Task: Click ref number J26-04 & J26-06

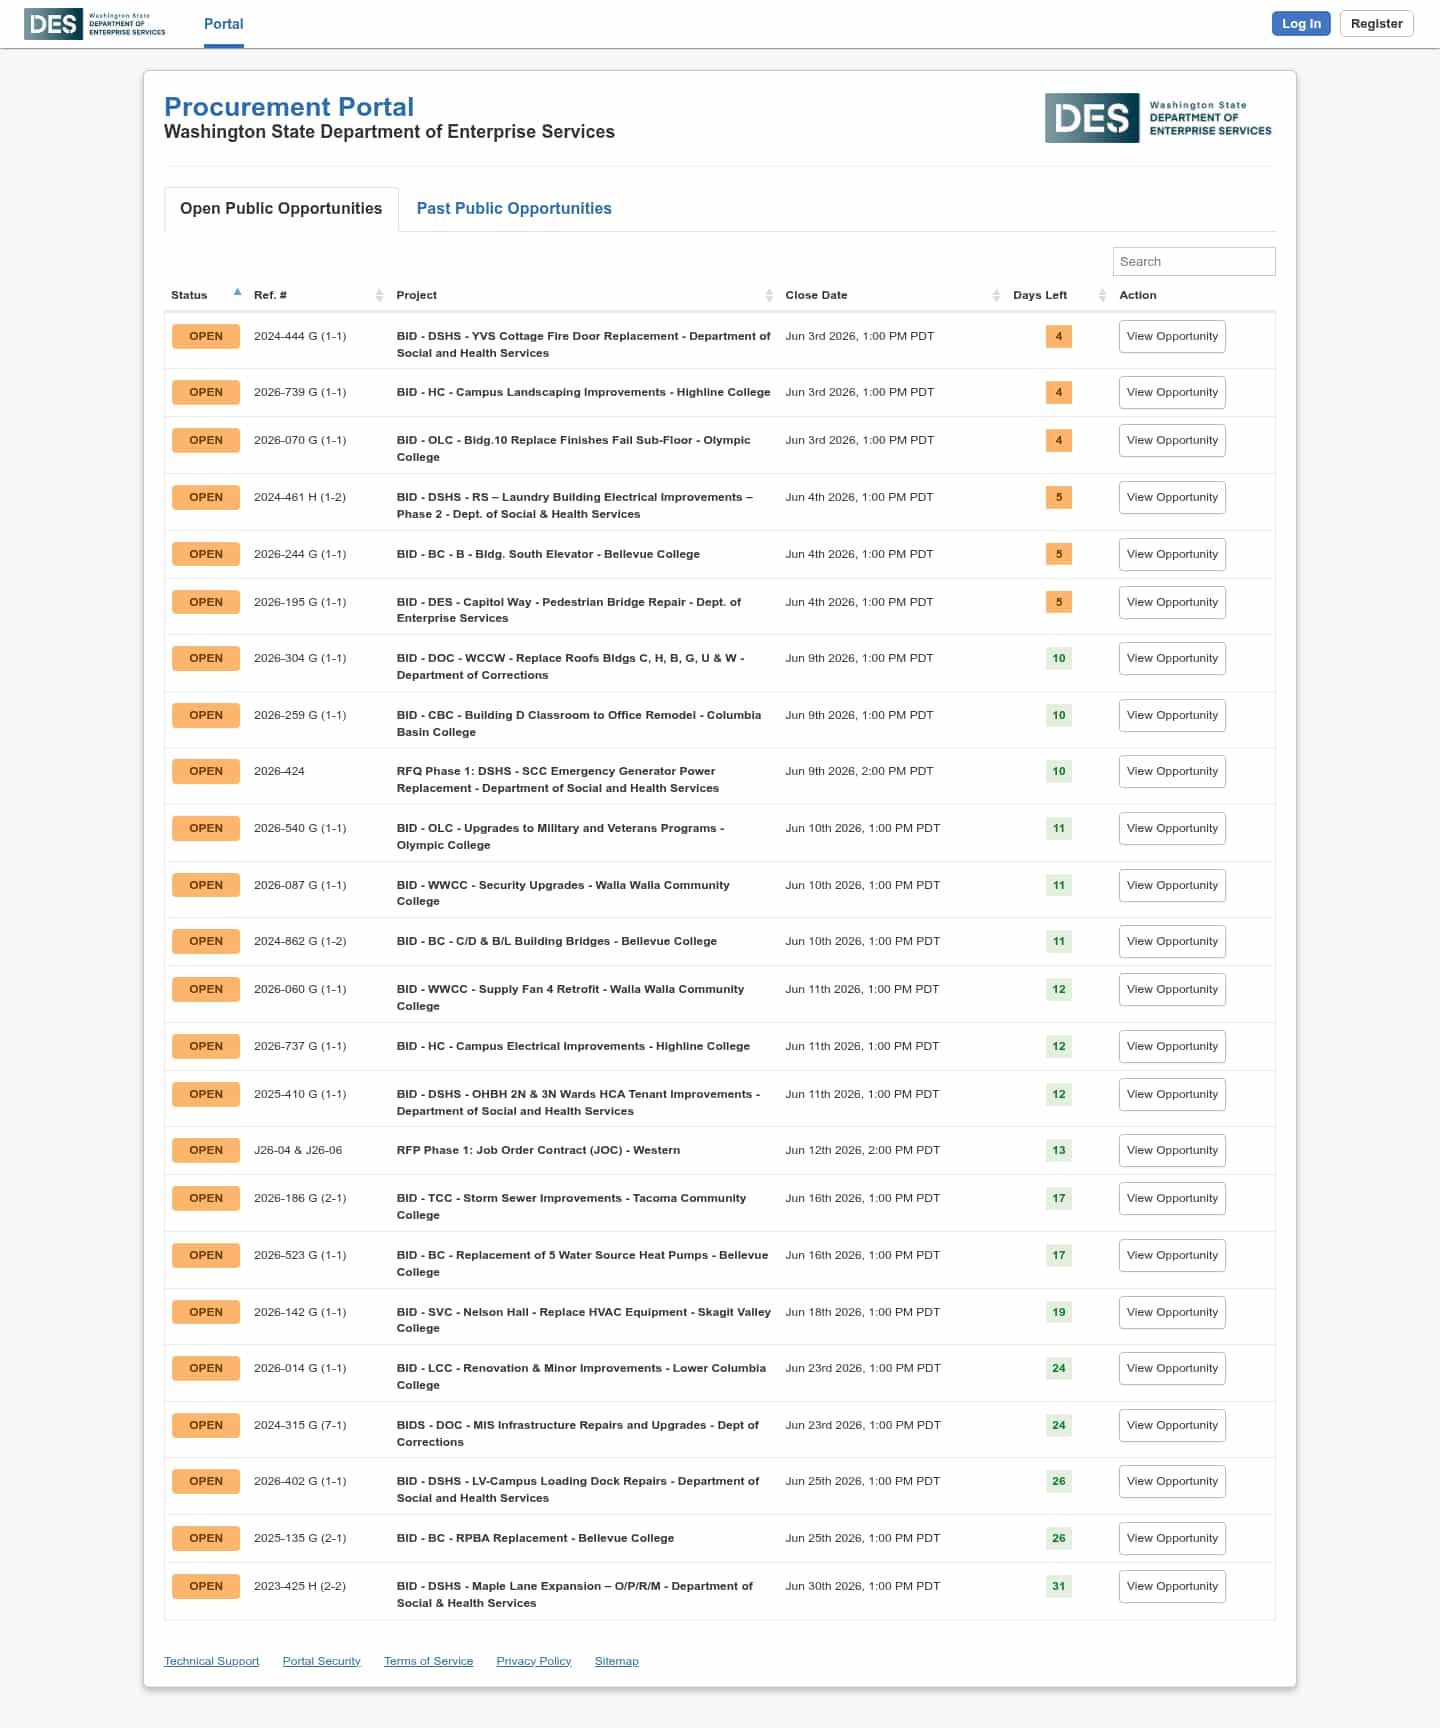Action: pos(298,1150)
